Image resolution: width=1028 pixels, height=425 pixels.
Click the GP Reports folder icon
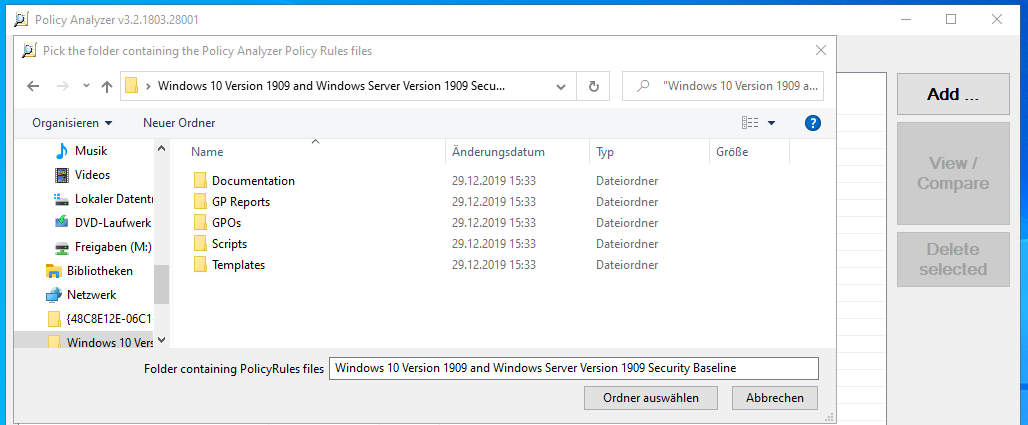pos(200,201)
